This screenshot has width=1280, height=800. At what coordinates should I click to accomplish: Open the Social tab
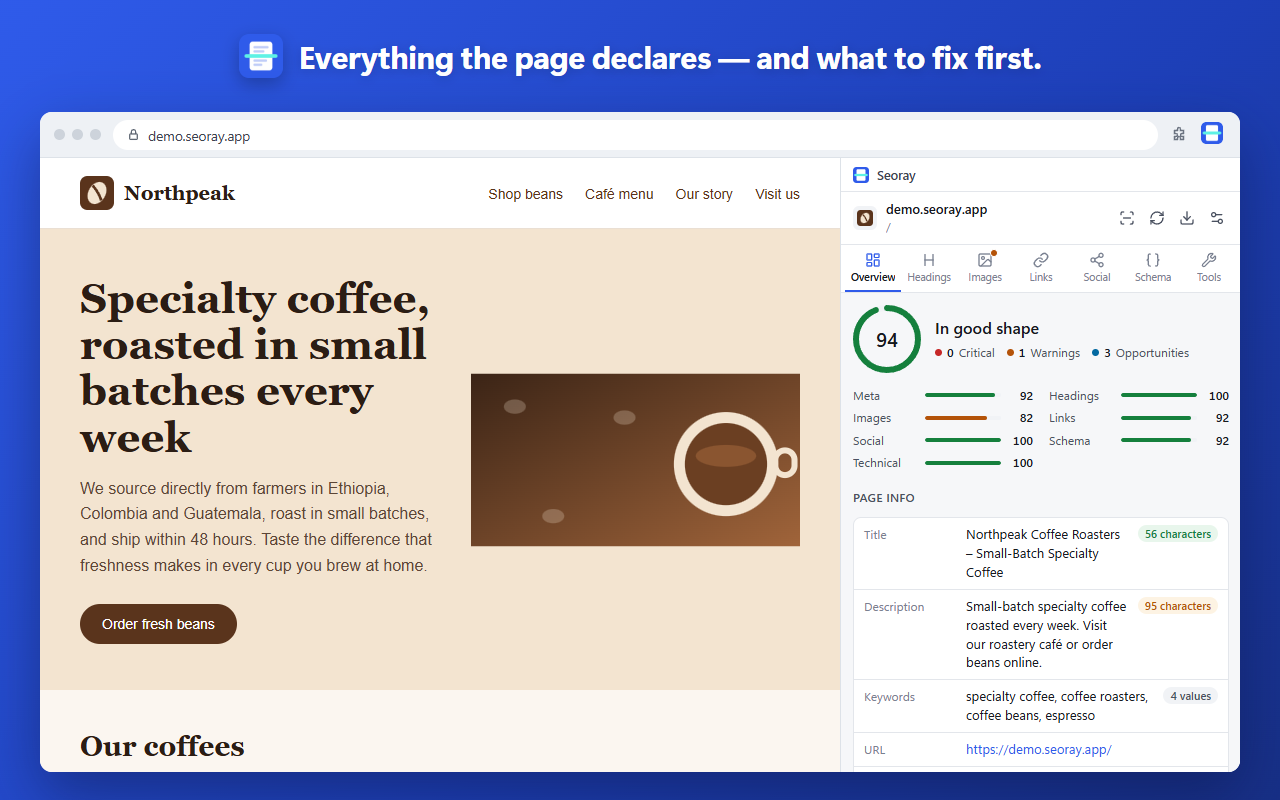point(1097,268)
